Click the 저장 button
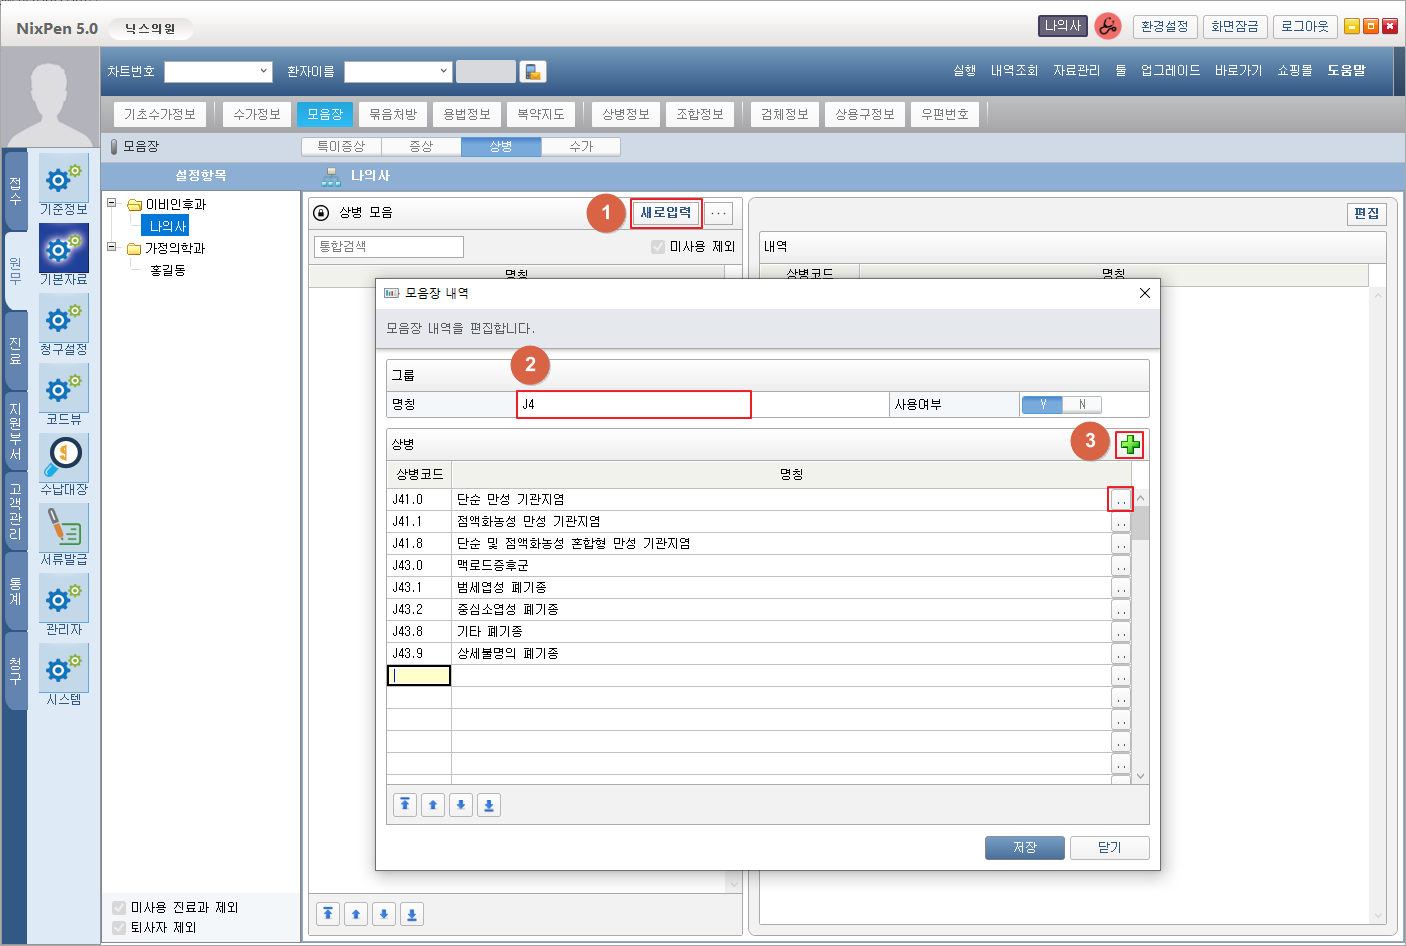 [x=1025, y=847]
